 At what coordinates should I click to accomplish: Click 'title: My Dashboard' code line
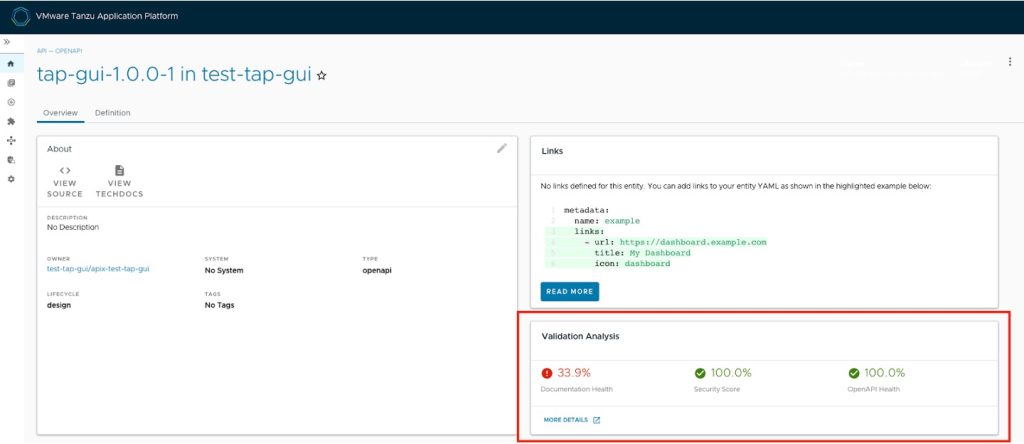[642, 253]
